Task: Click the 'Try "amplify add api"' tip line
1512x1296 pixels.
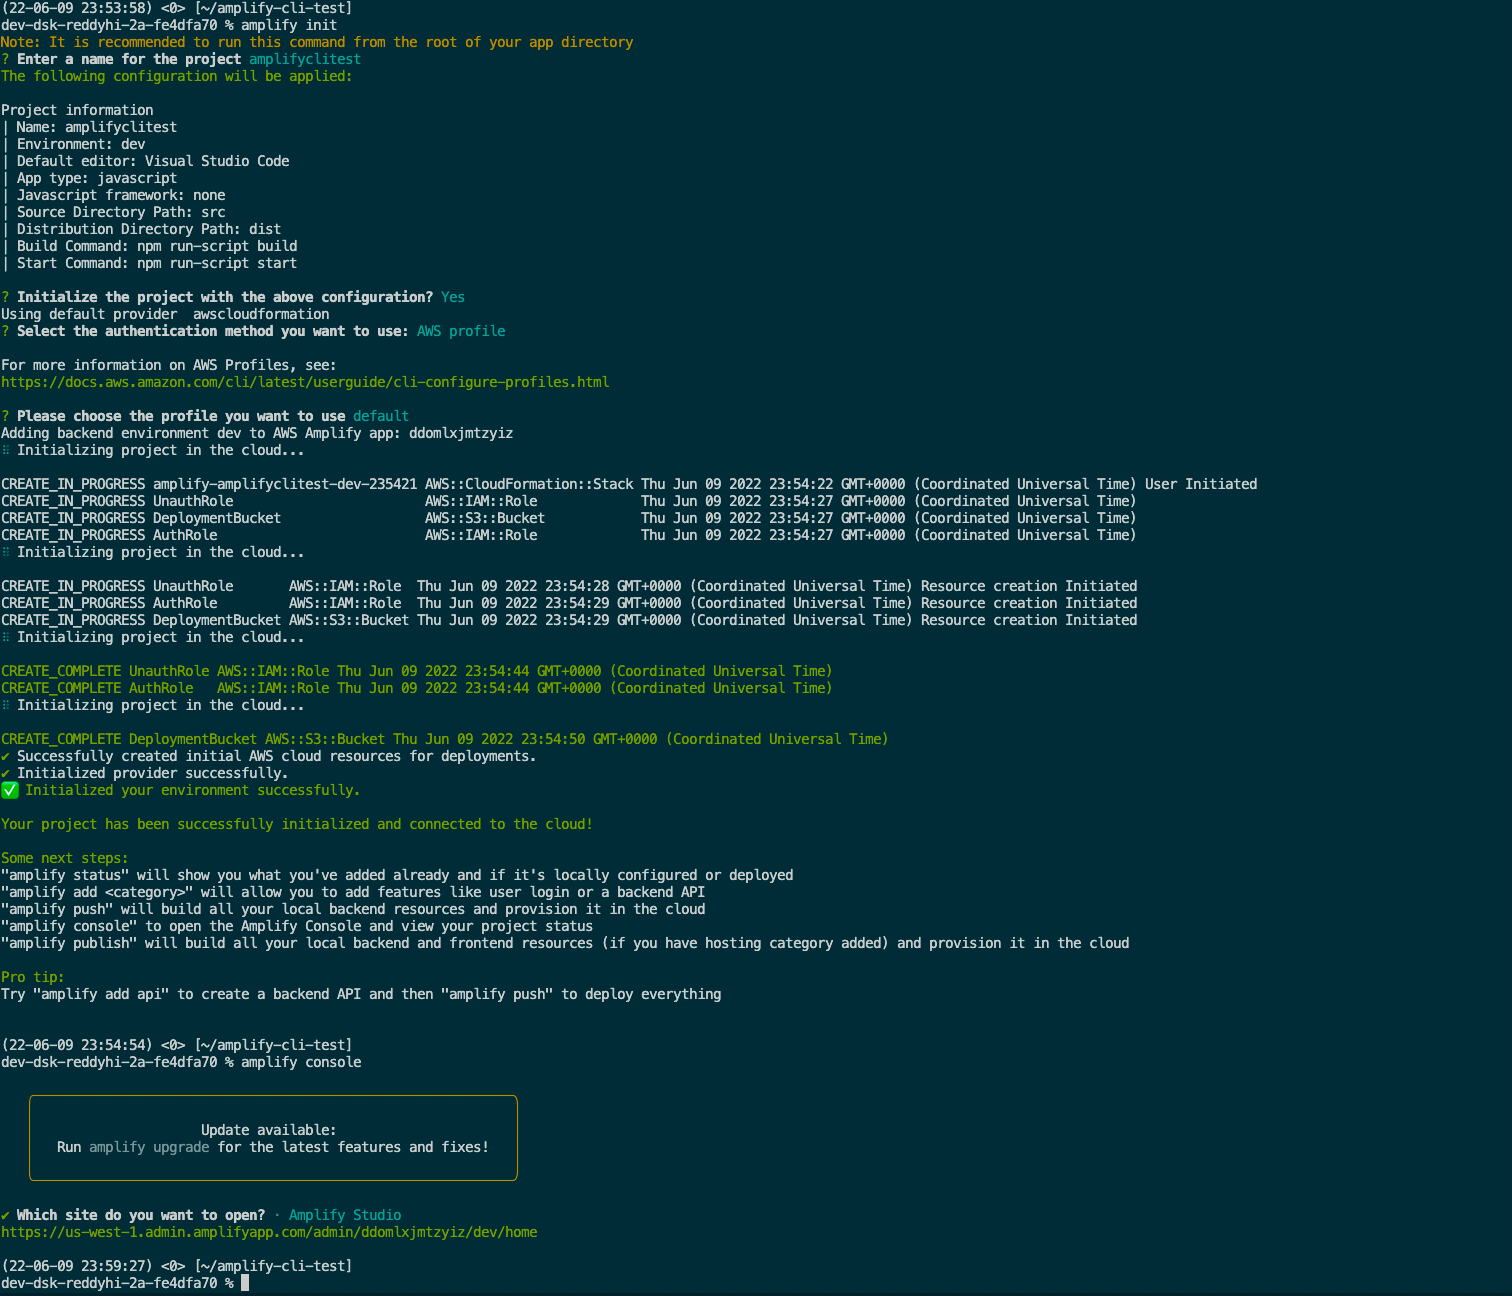Action: point(361,994)
